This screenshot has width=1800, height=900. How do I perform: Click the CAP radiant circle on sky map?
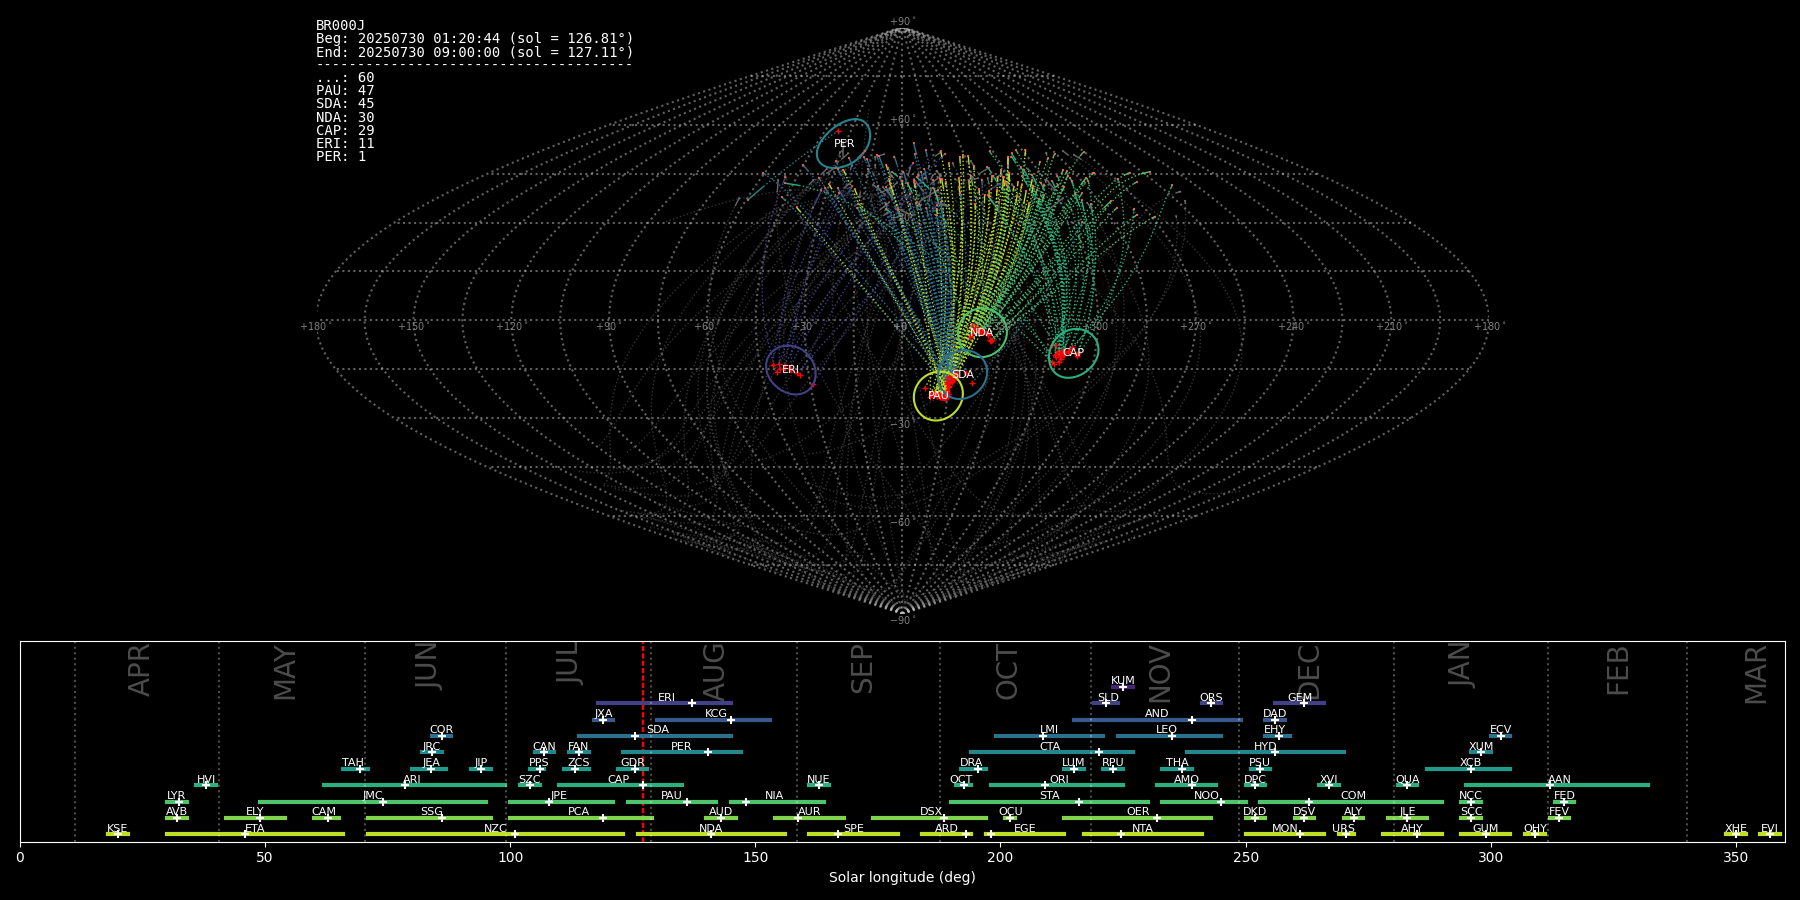coord(1073,352)
